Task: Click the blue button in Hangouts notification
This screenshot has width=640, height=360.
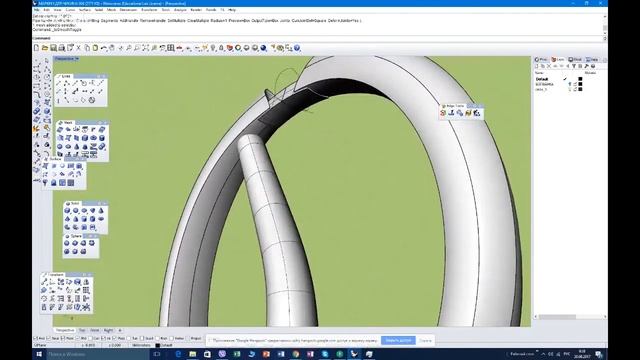Action: coord(398,340)
